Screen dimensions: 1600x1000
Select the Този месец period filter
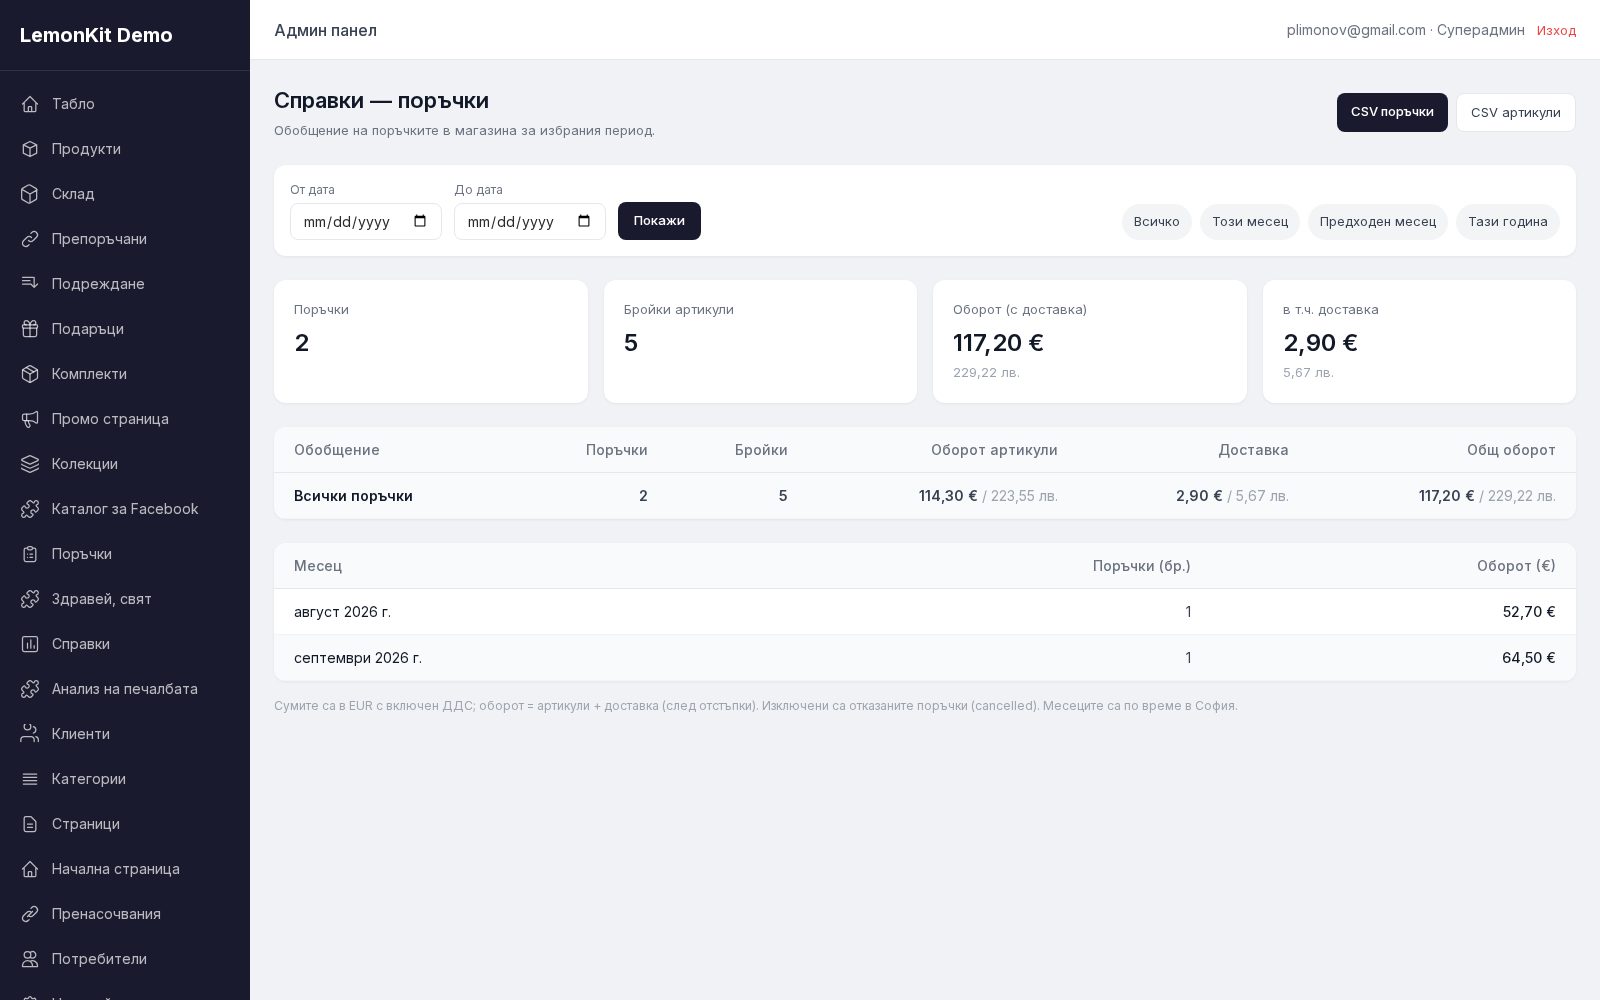tap(1250, 221)
